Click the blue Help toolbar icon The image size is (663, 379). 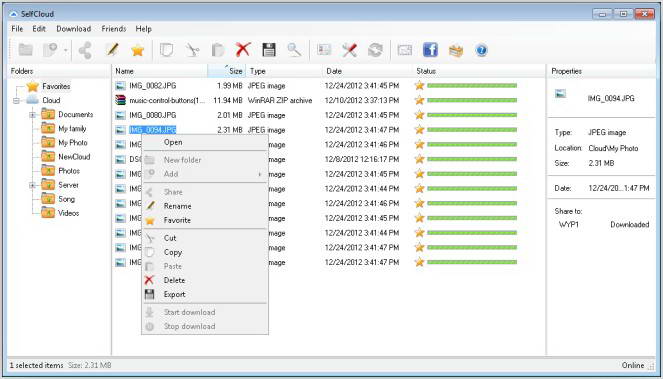[482, 50]
